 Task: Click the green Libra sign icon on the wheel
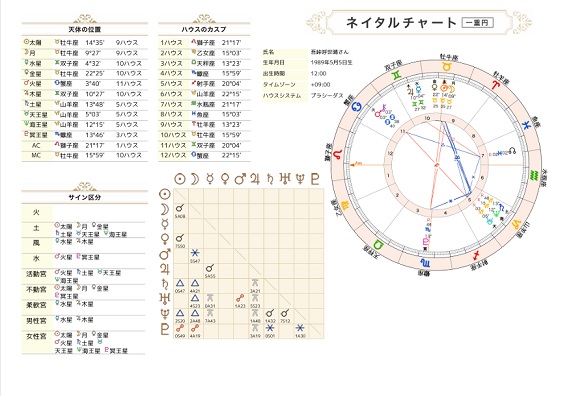[379, 244]
